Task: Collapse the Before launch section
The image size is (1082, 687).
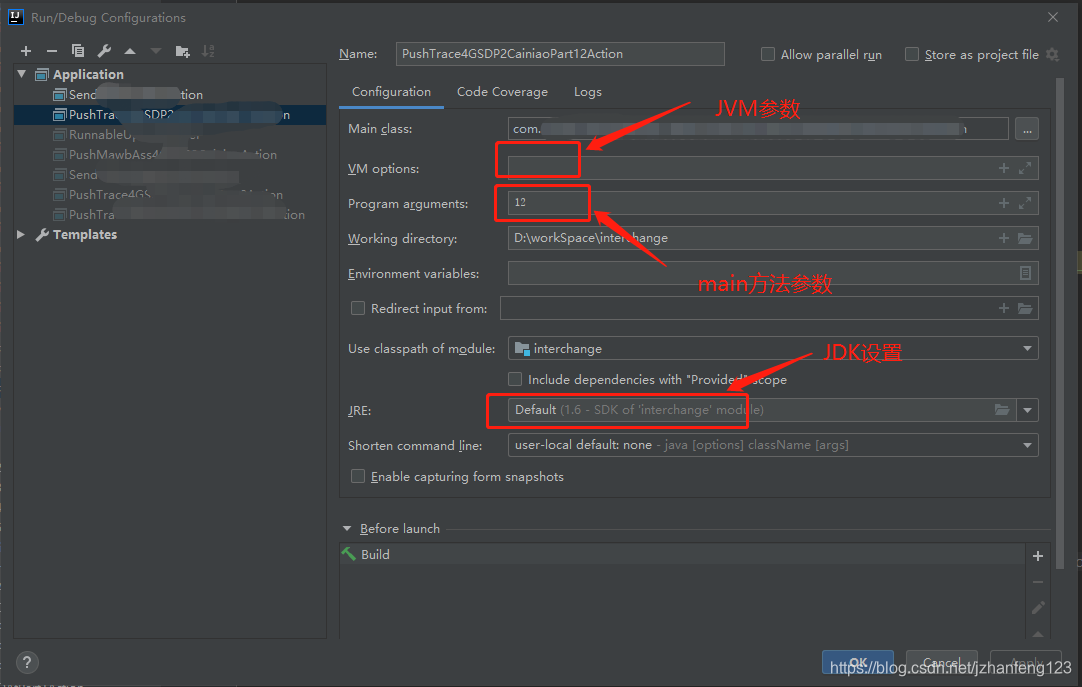Action: click(x=346, y=528)
